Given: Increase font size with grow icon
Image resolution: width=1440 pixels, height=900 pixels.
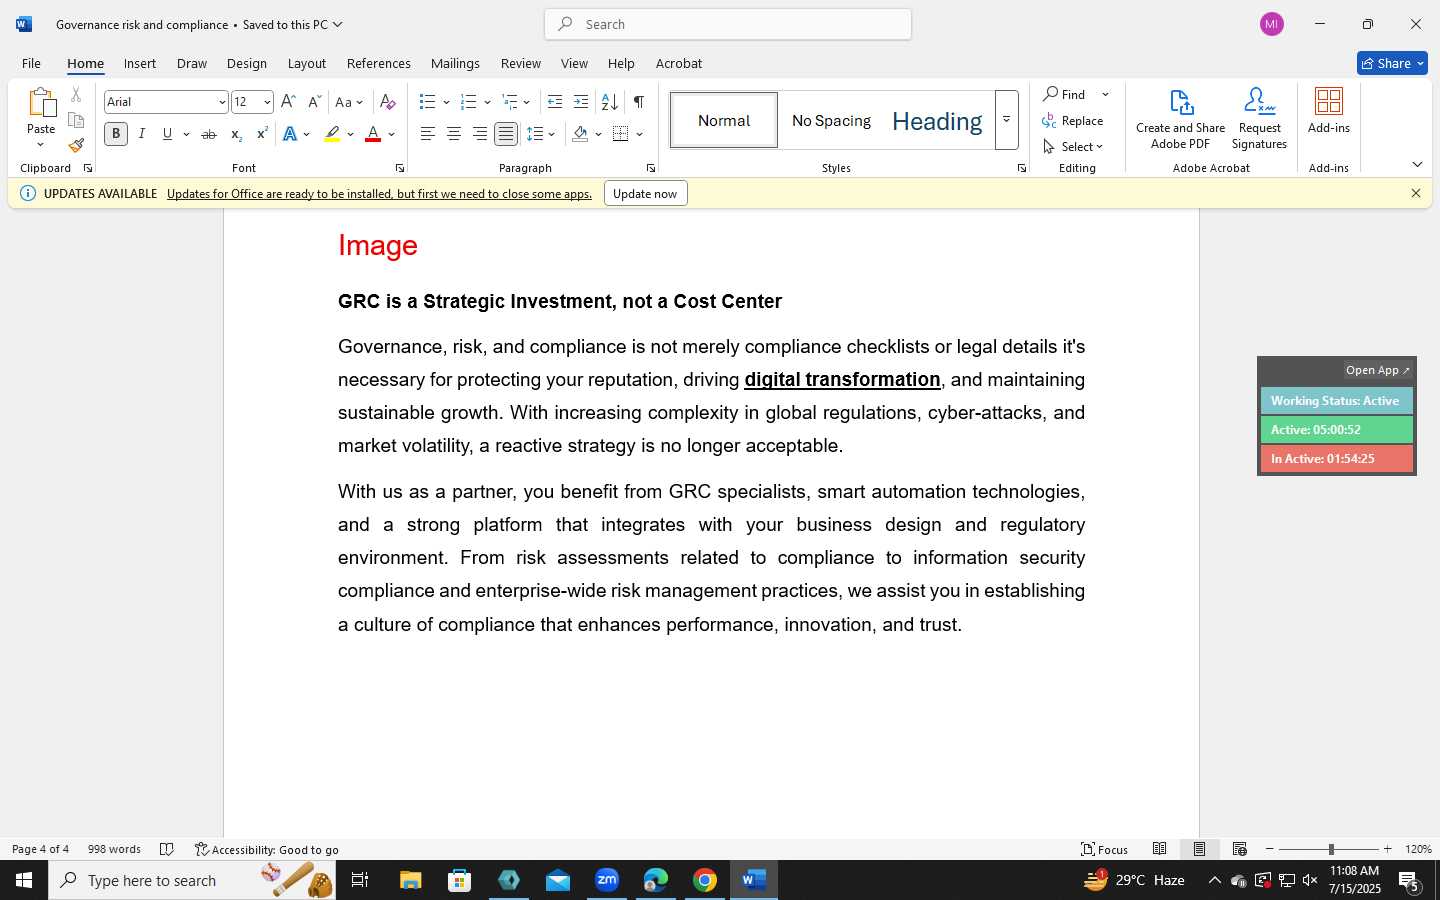Looking at the screenshot, I should 288,102.
